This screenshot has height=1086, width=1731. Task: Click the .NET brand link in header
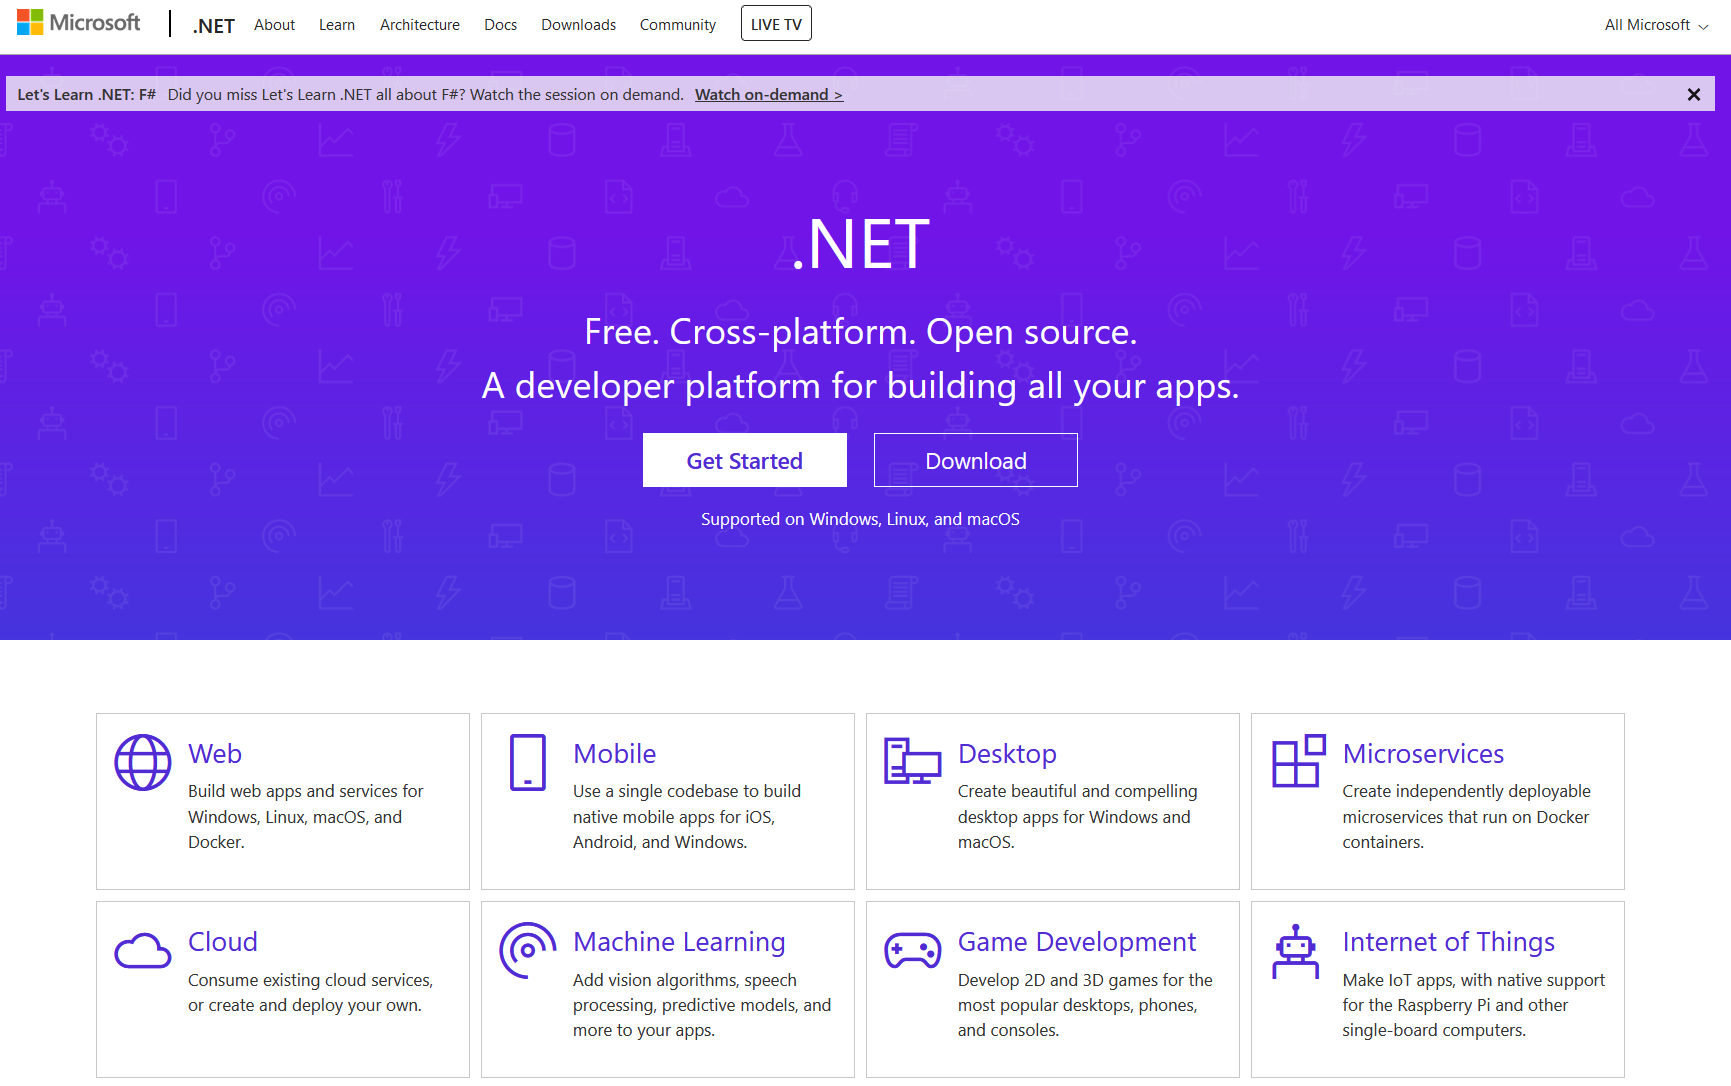click(213, 26)
